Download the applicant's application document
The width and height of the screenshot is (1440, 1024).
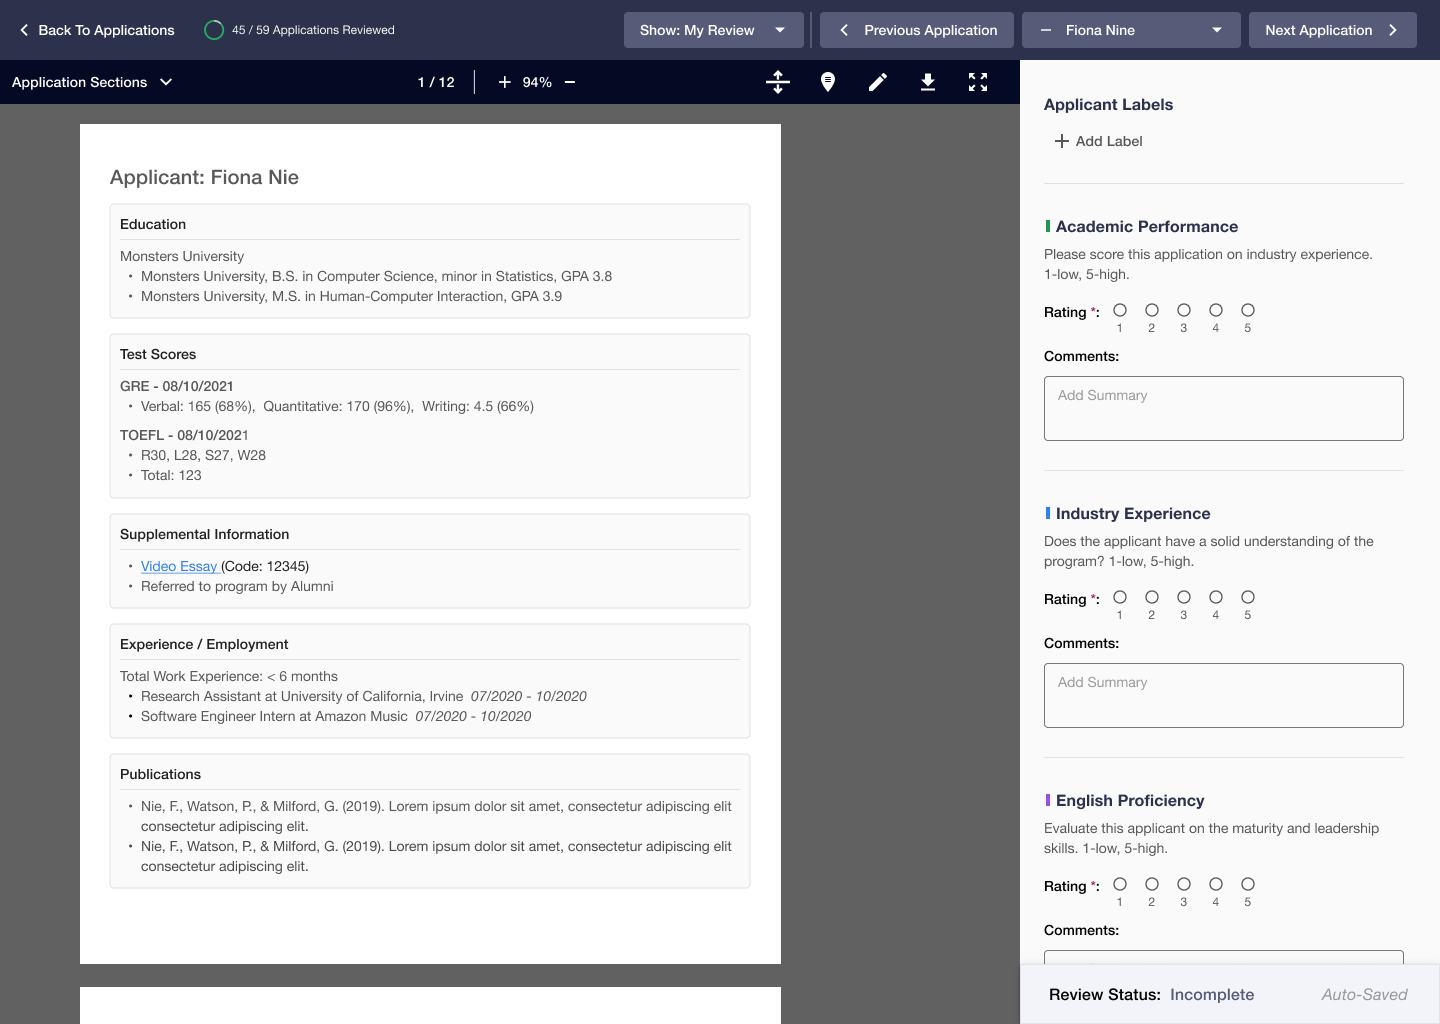coord(928,82)
